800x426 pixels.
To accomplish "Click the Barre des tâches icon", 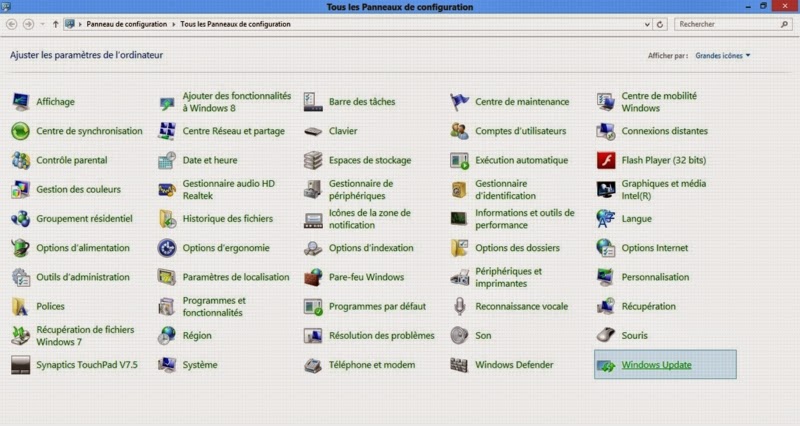I will pos(313,102).
